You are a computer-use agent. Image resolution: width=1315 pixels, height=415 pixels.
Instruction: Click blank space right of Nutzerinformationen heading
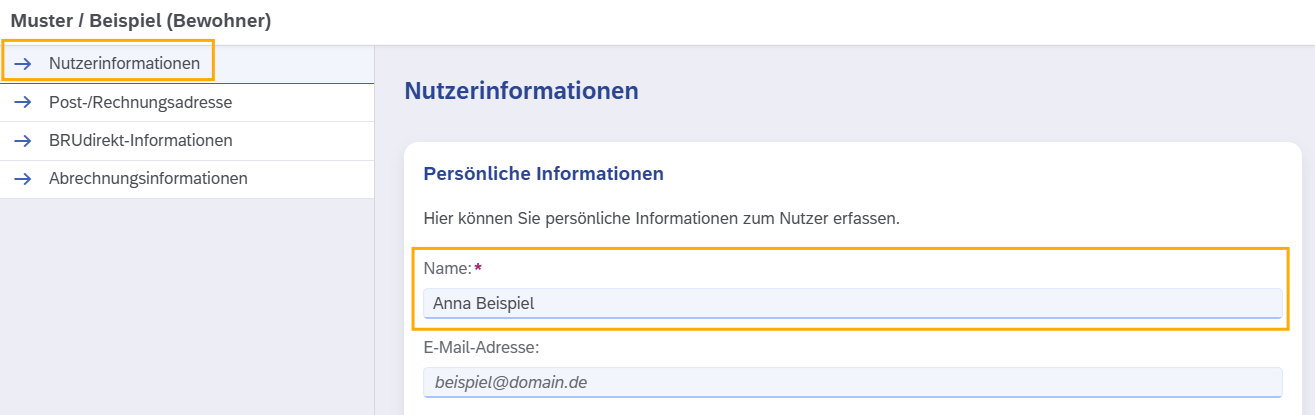click(970, 91)
